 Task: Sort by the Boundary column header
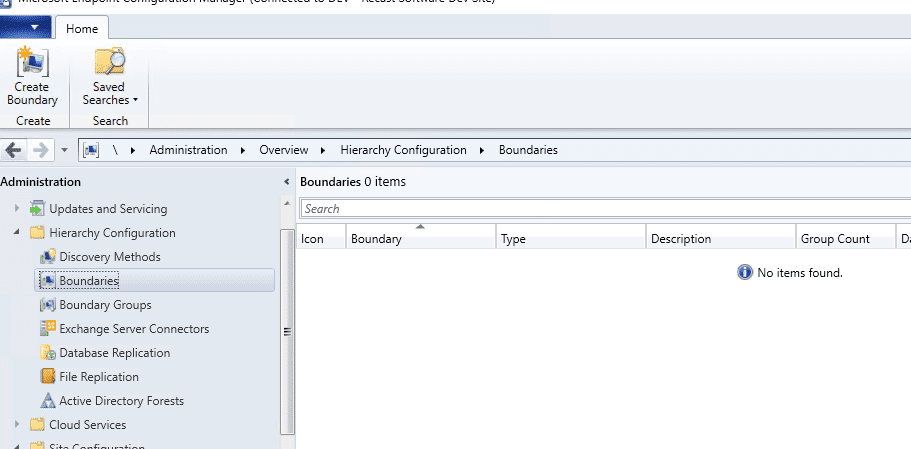point(420,239)
